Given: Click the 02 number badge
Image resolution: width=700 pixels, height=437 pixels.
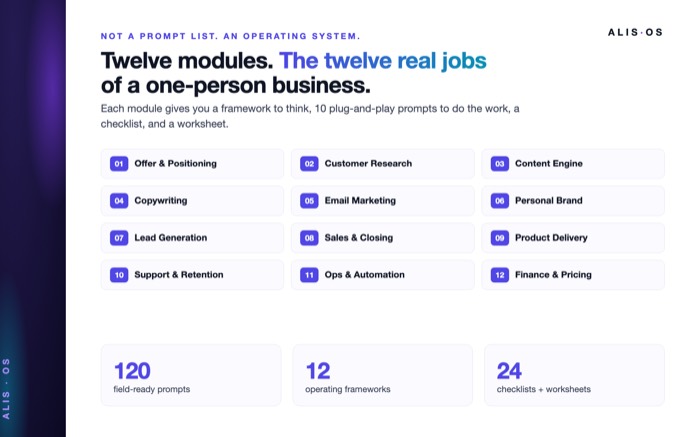Looking at the screenshot, I should [x=309, y=164].
